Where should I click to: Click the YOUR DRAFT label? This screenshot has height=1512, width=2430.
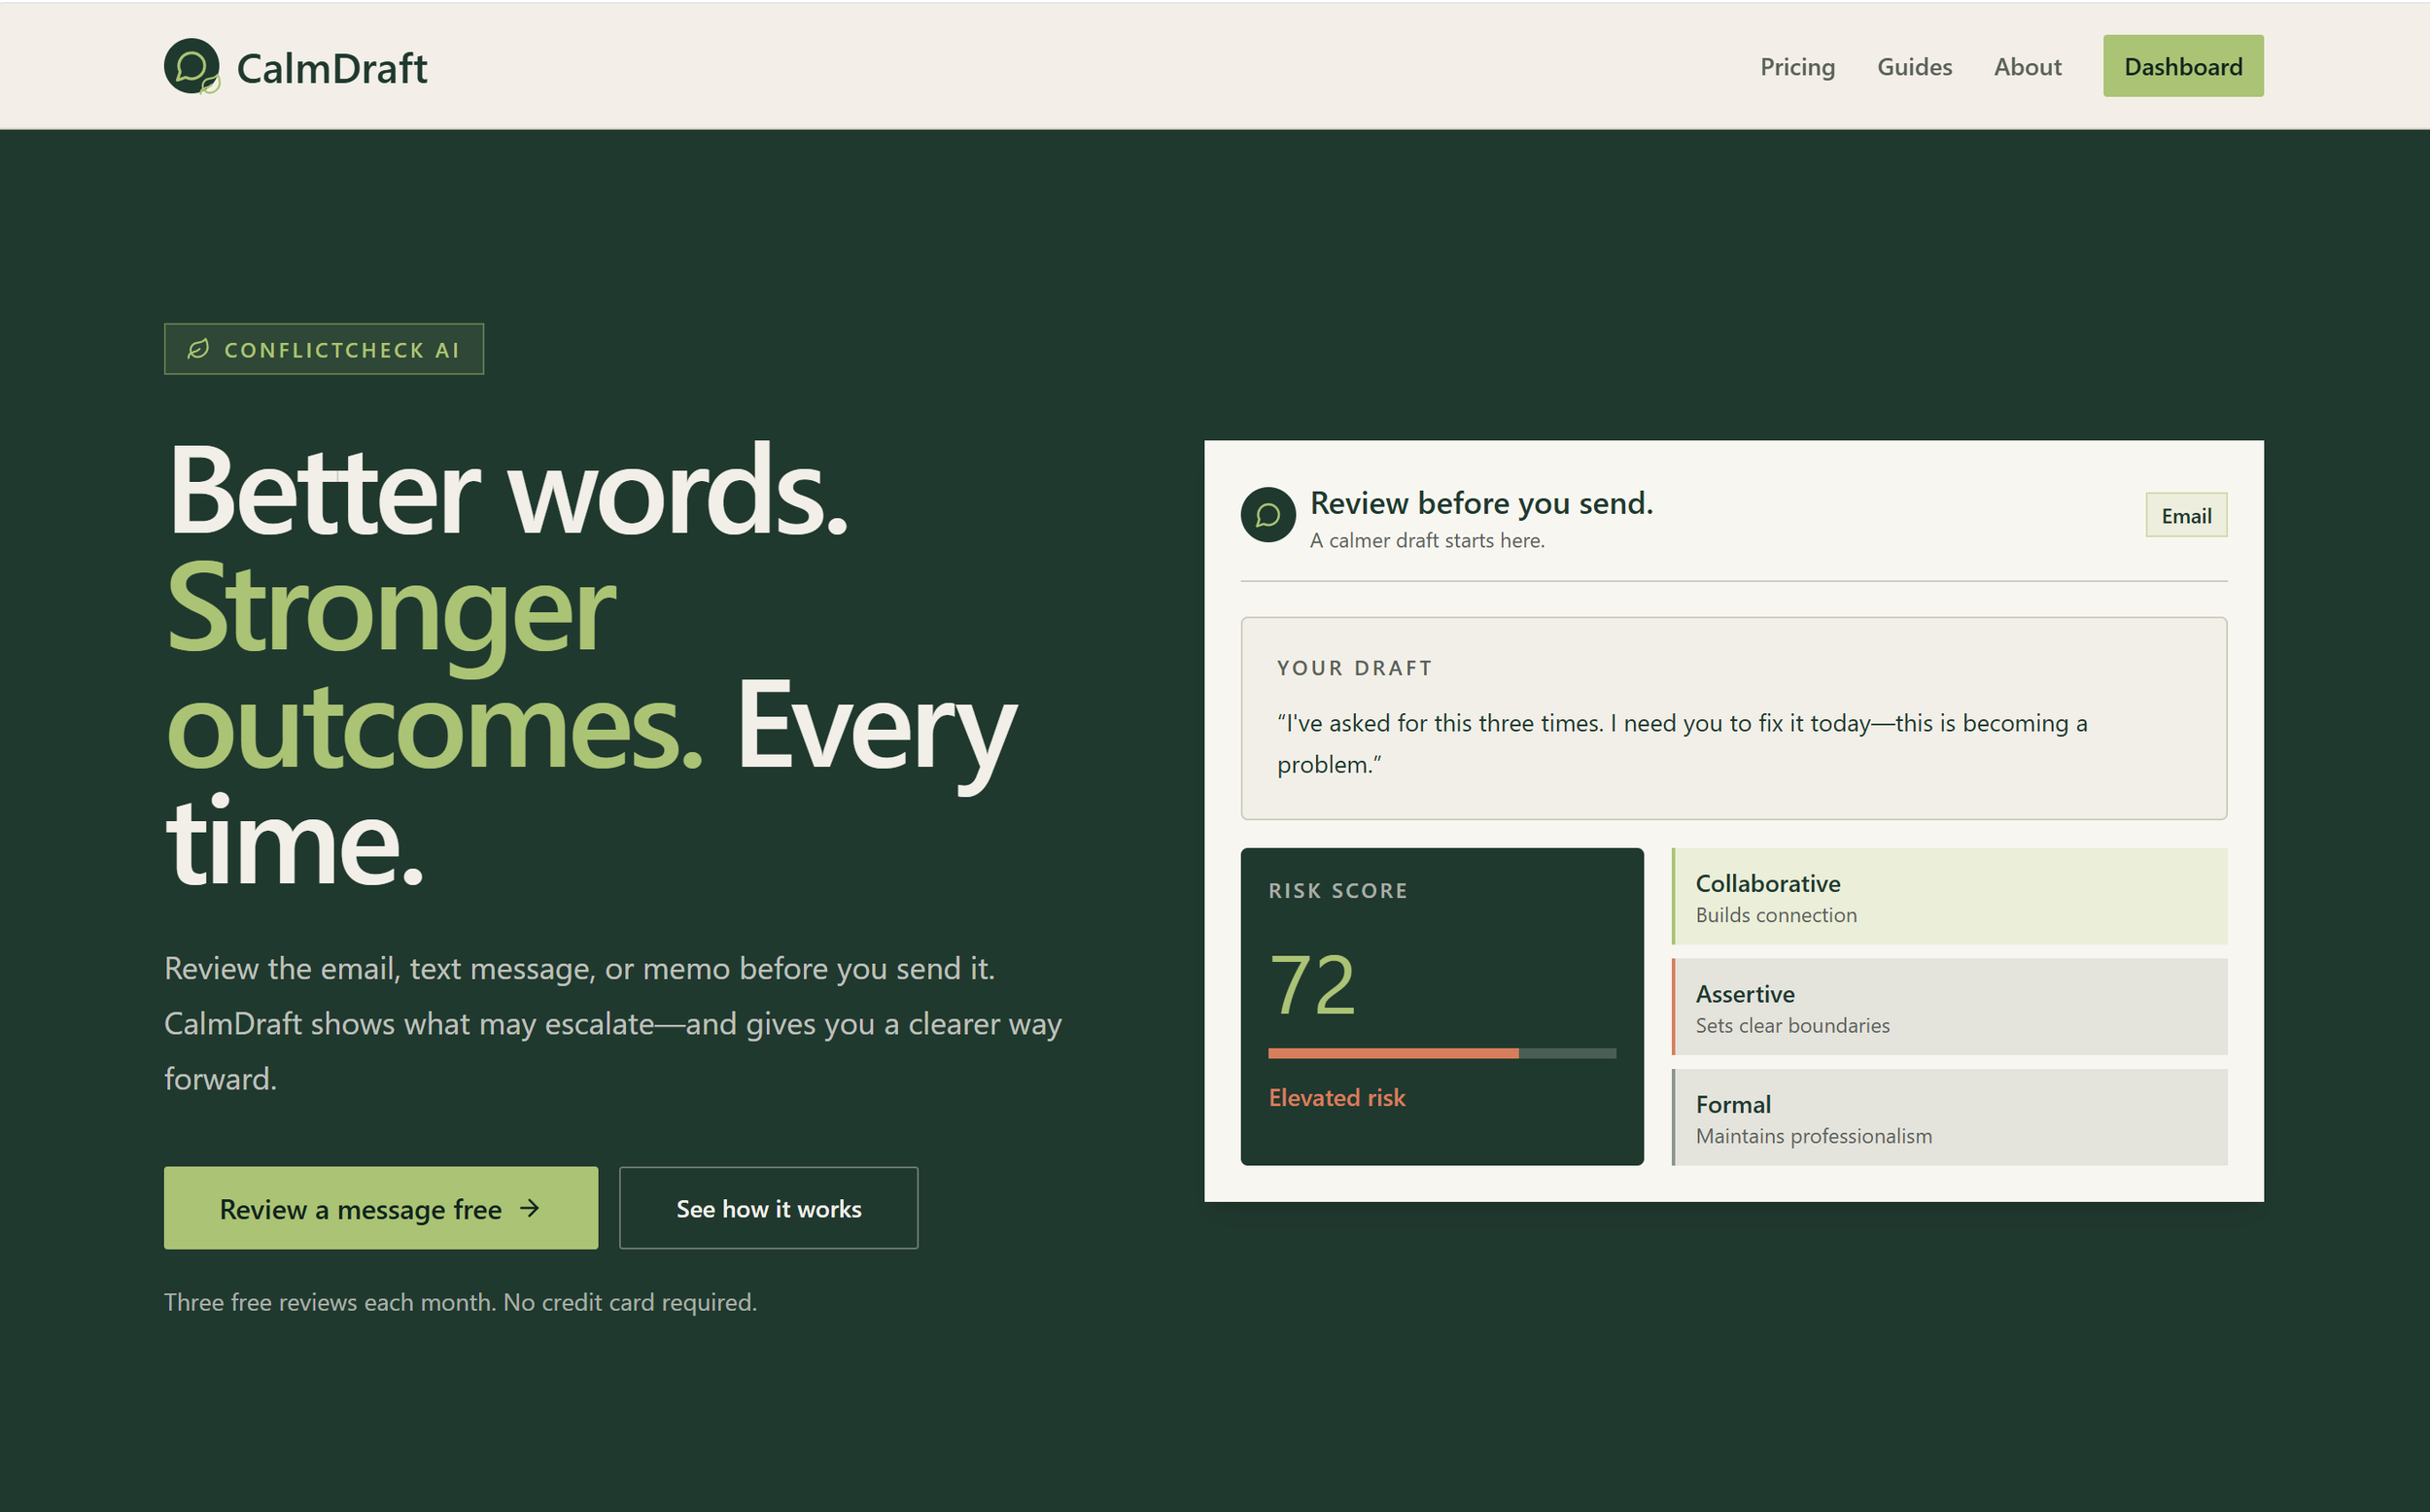click(x=1354, y=668)
